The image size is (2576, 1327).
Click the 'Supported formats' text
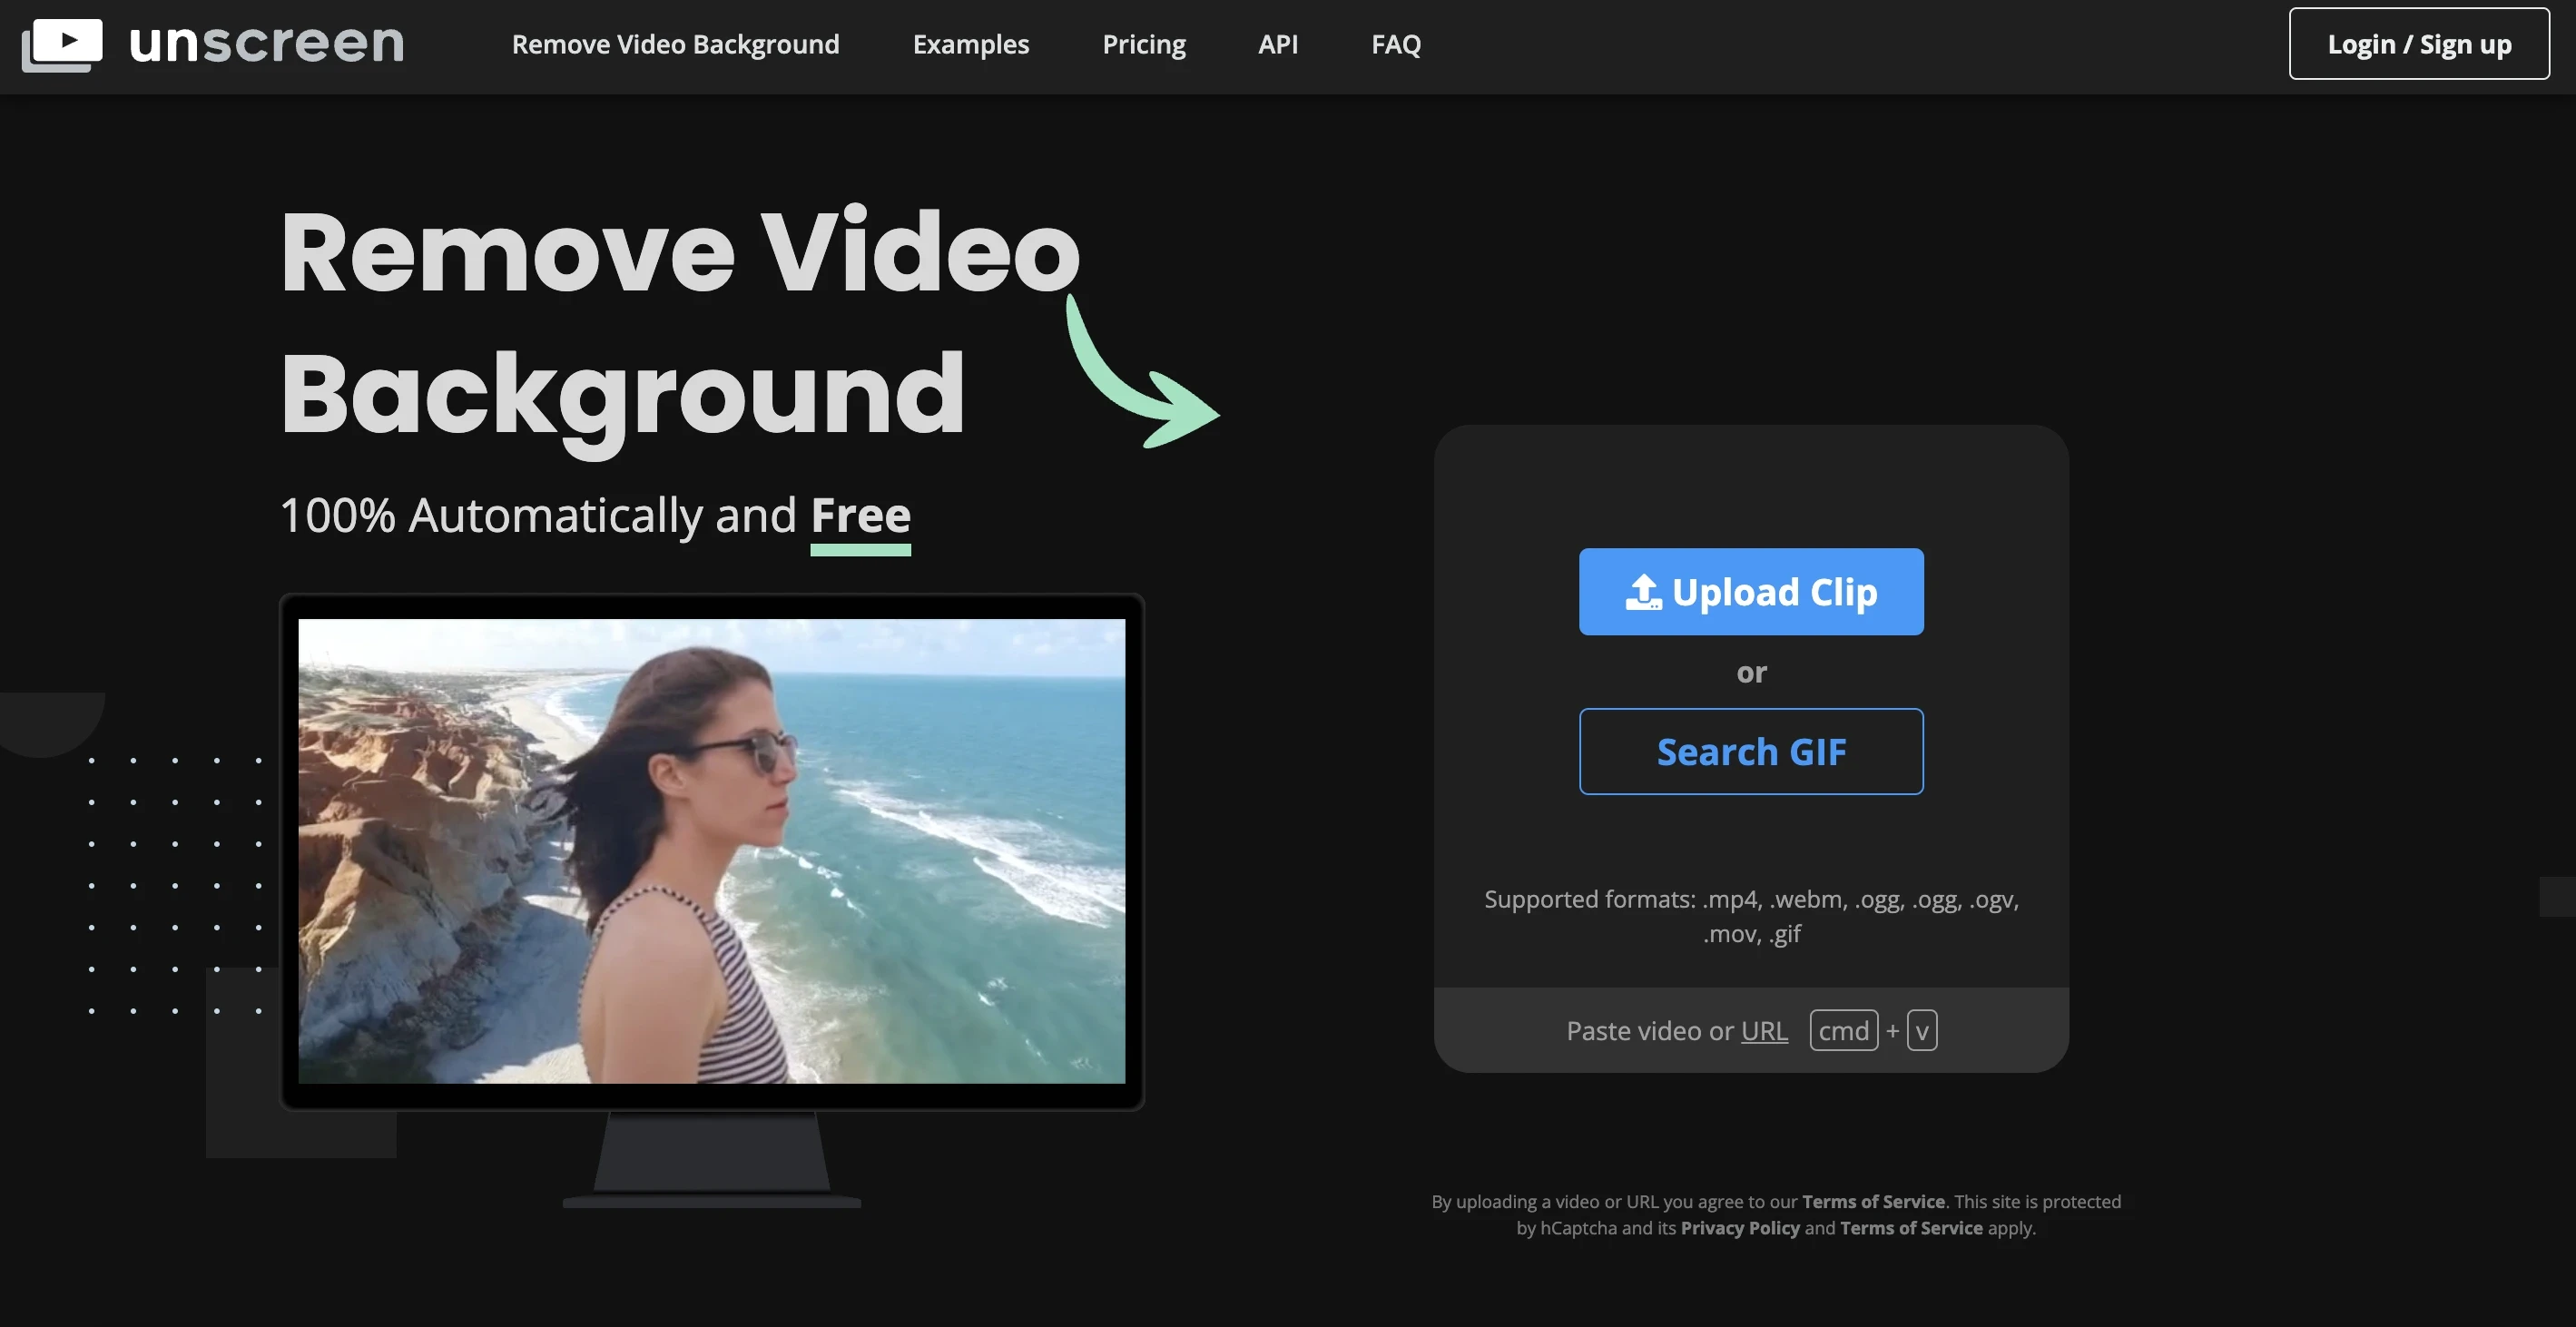(x=1750, y=916)
